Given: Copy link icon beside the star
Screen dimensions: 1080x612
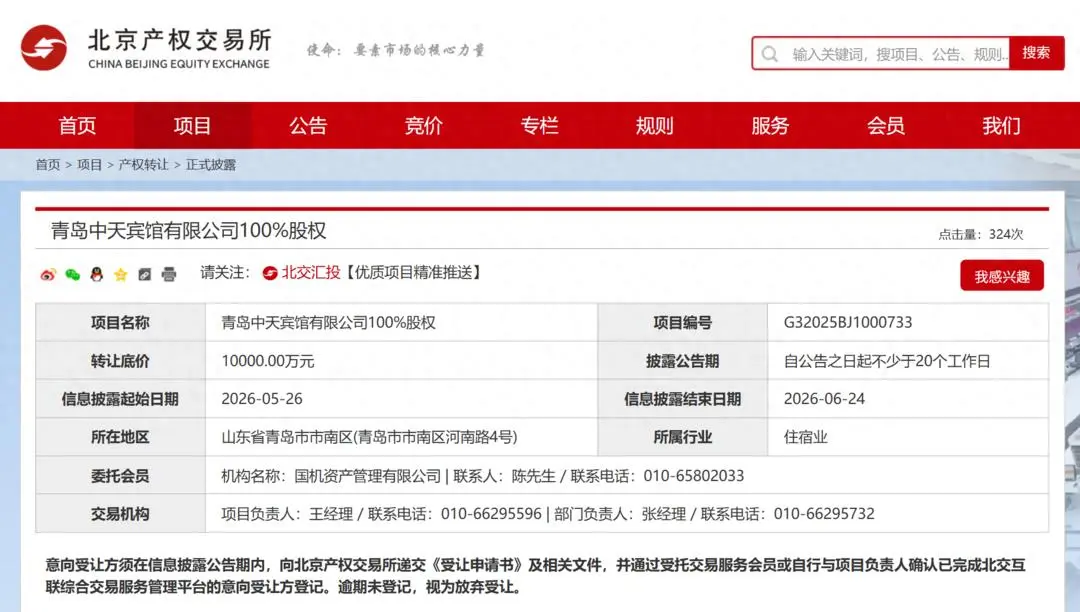Looking at the screenshot, I should coord(145,275).
